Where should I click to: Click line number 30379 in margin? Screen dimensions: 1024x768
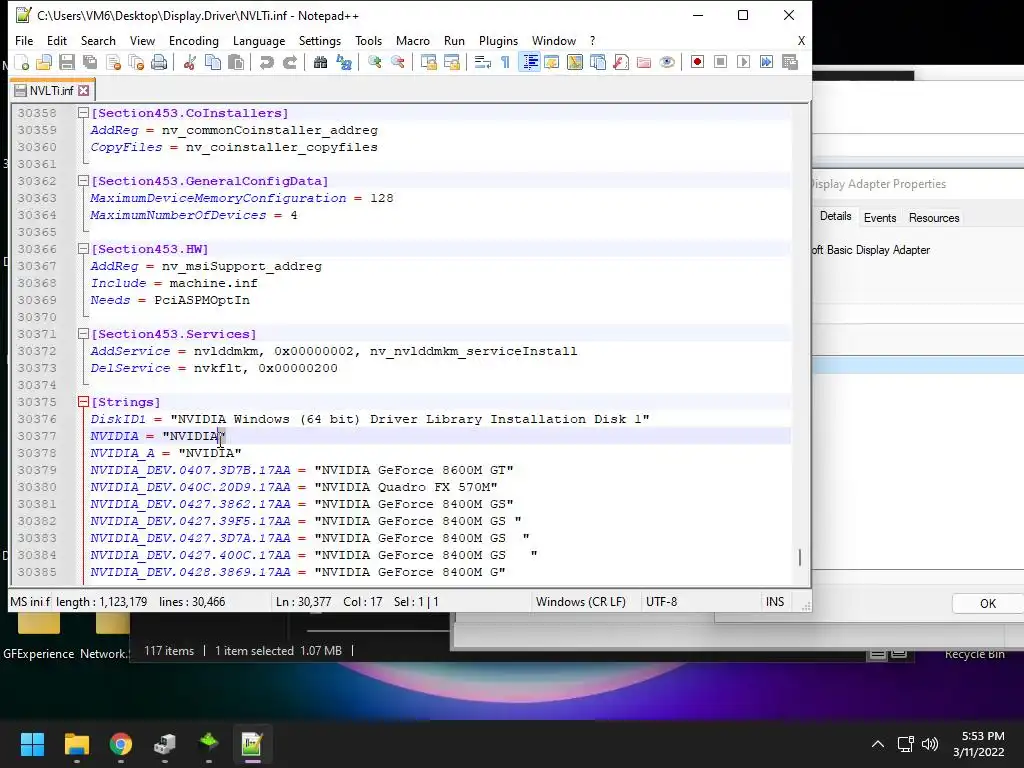coord(37,470)
